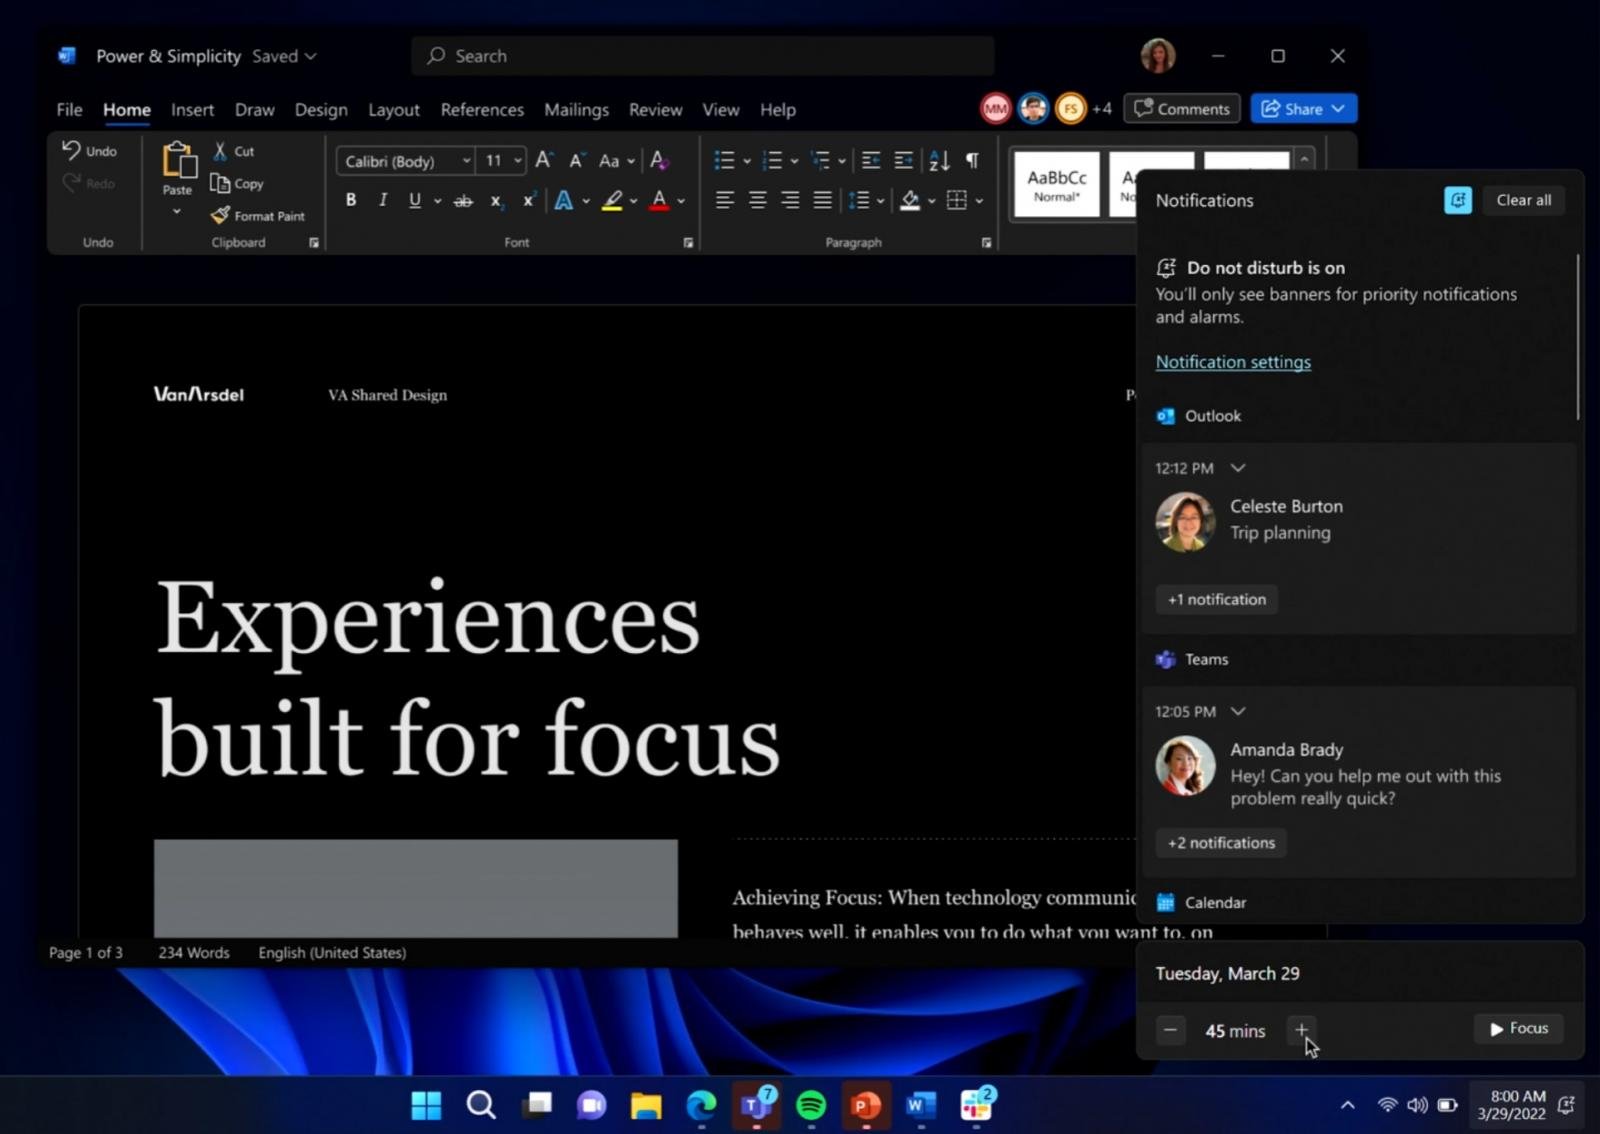Click the Format Painter brush icon
The image size is (1600, 1134).
pyautogui.click(x=220, y=215)
